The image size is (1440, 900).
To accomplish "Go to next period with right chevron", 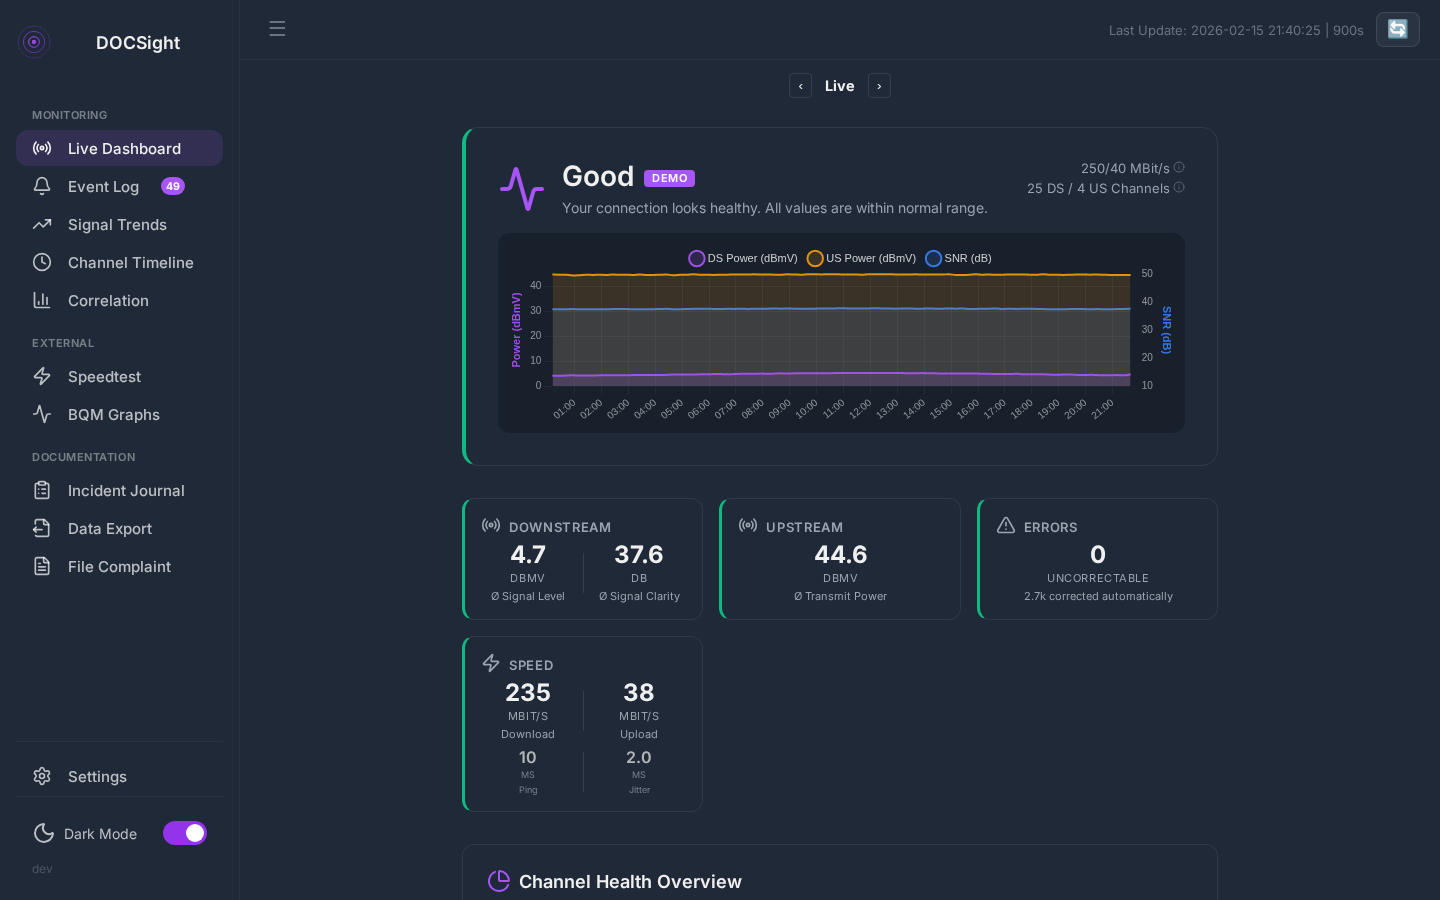I will (x=879, y=86).
